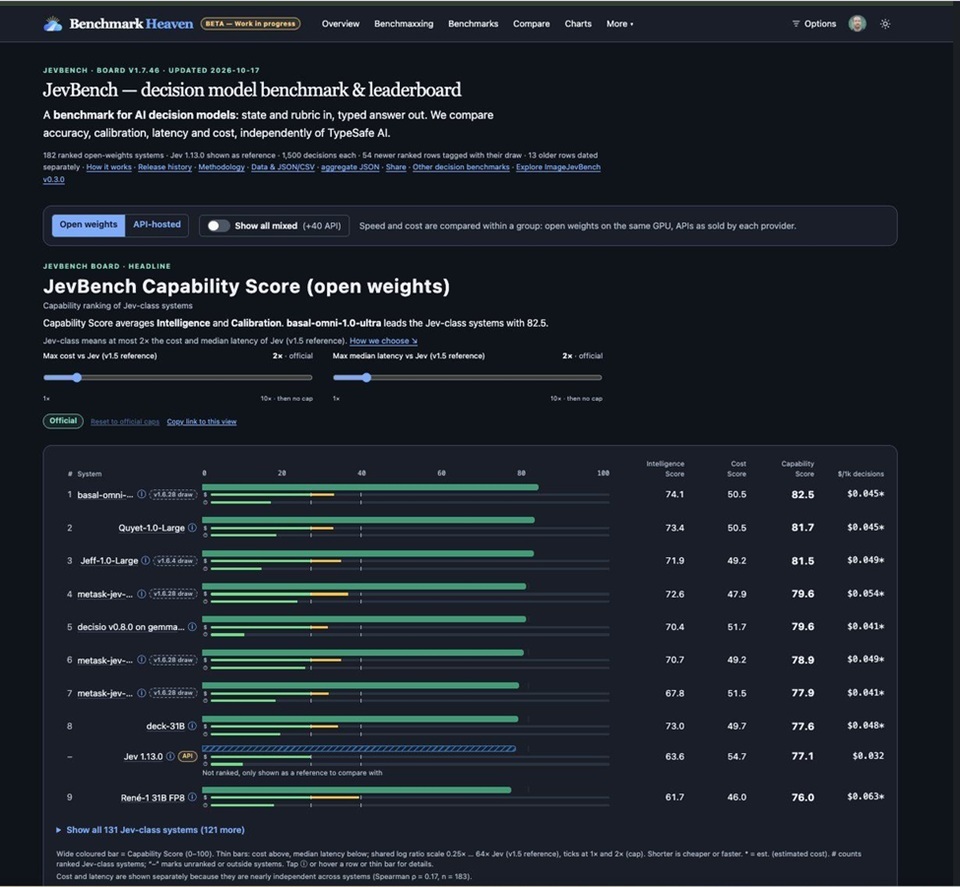Expand Show all 131 Jev-class systems
Image resolution: width=960 pixels, height=887 pixels.
(151, 829)
